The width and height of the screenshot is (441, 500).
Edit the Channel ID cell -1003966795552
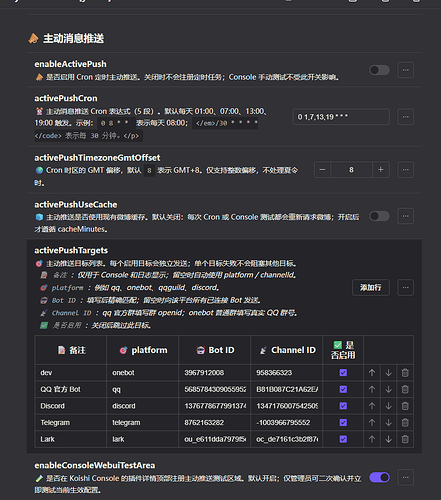pos(287,423)
